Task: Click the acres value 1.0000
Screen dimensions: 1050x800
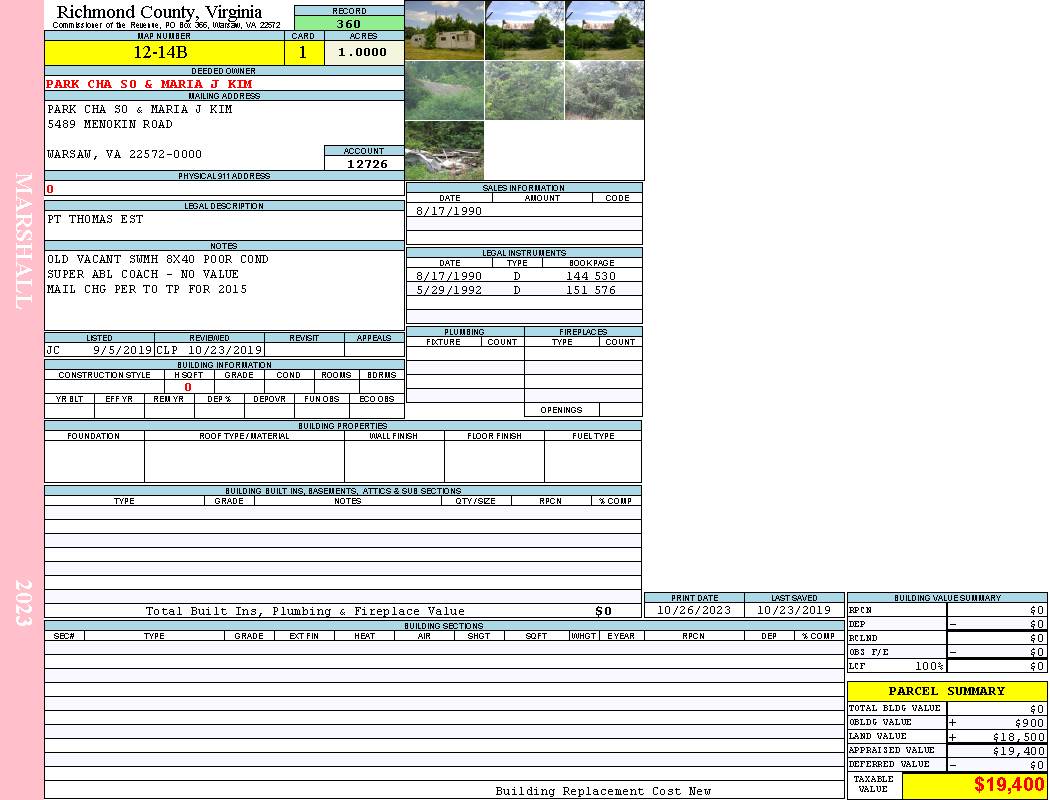Action: pyautogui.click(x=363, y=53)
